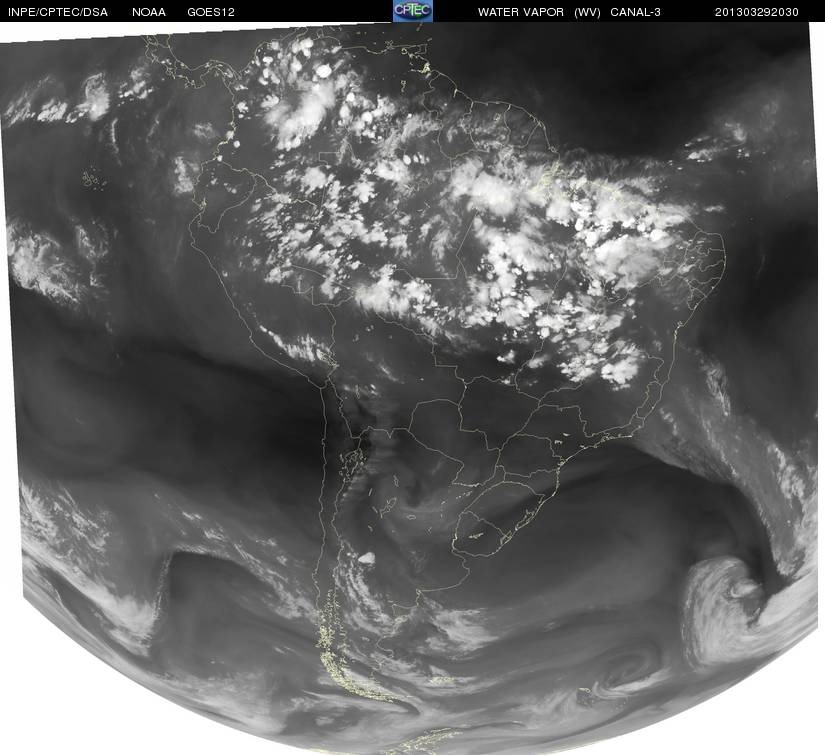
Task: Click the CPTEC logo in the header
Action: coord(413,11)
